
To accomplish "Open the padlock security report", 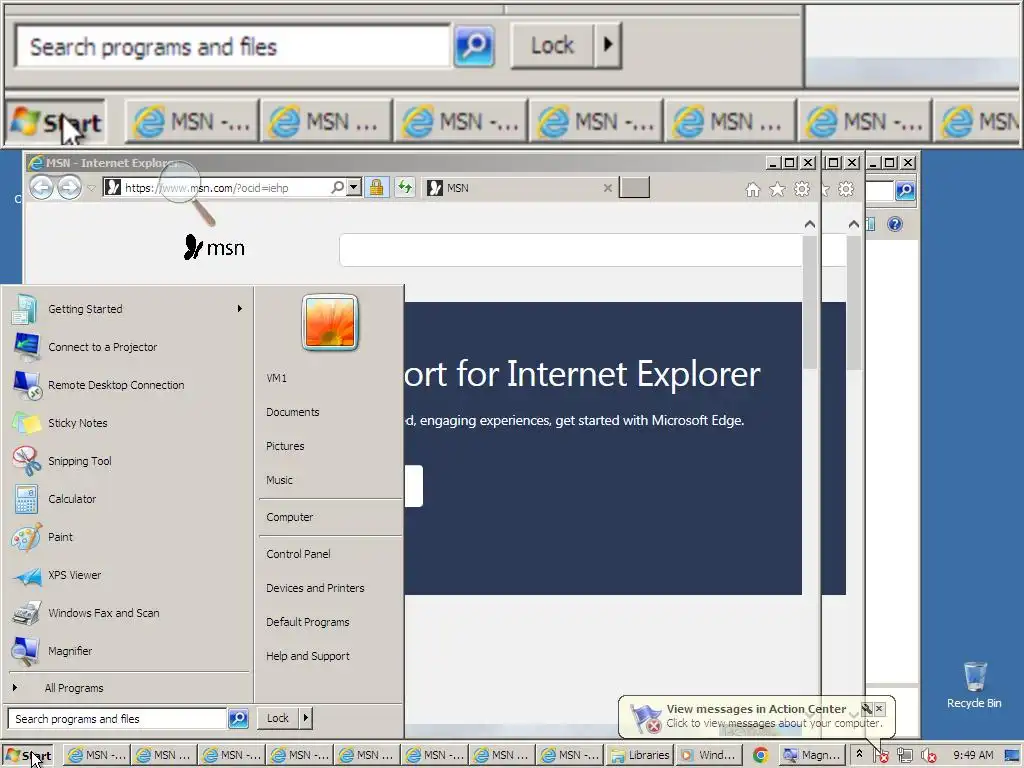I will [376, 188].
